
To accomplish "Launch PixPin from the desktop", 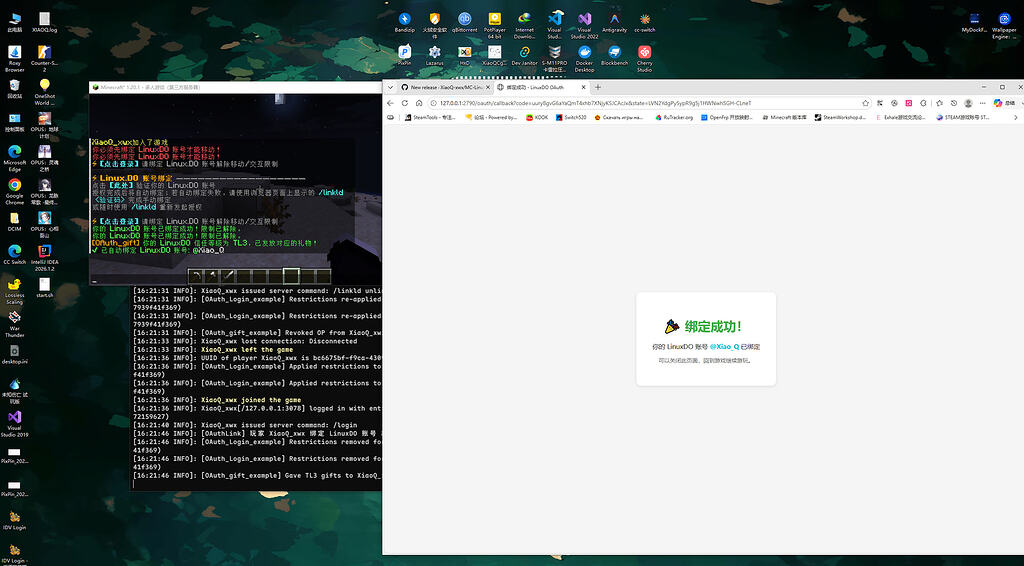I will tap(404, 55).
